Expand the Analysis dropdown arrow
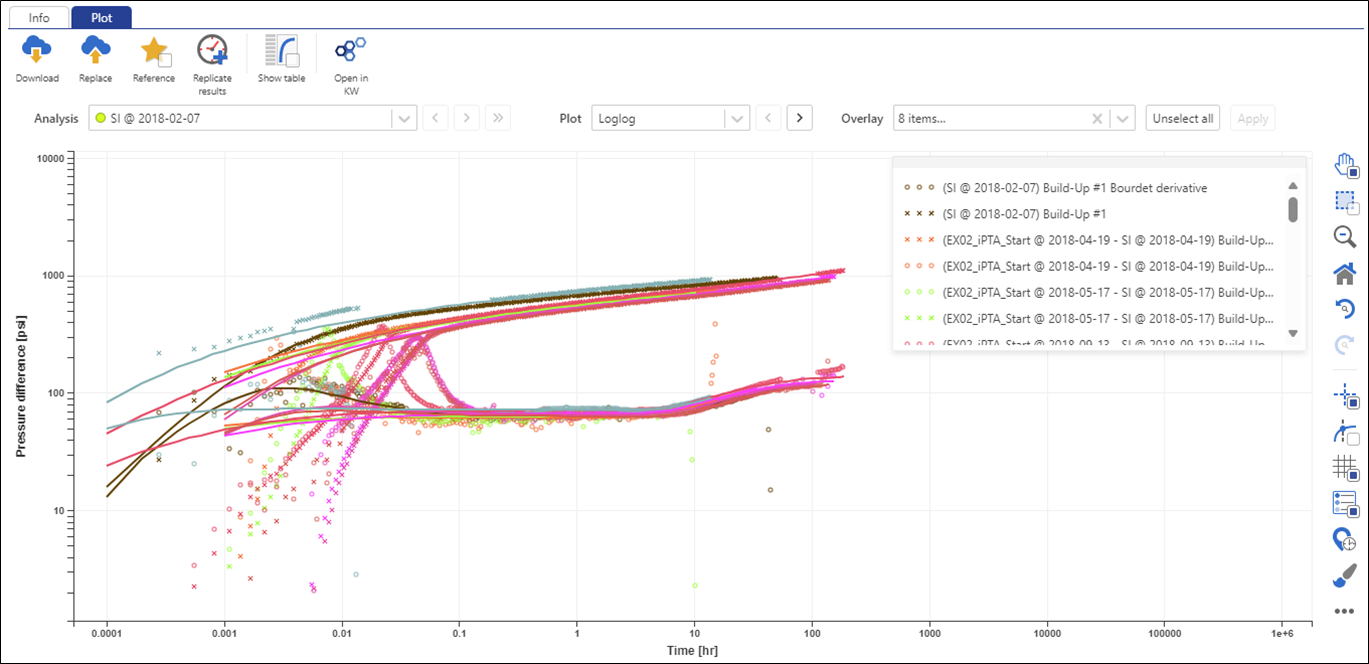The width and height of the screenshot is (1369, 664). click(x=403, y=118)
